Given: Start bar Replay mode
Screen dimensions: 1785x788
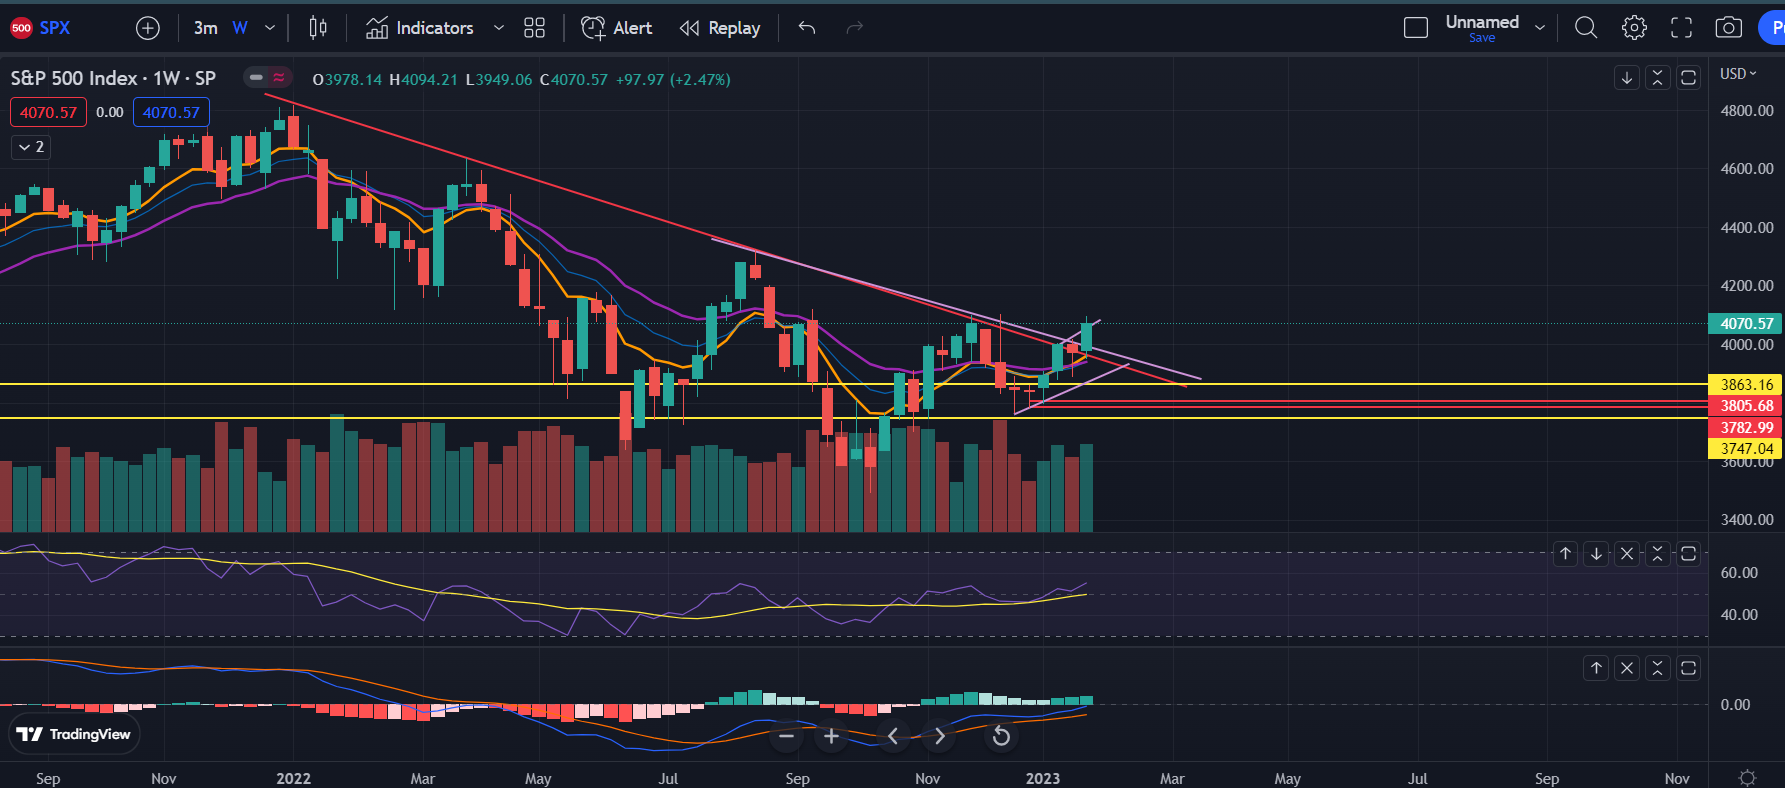Looking at the screenshot, I should tap(720, 28).
